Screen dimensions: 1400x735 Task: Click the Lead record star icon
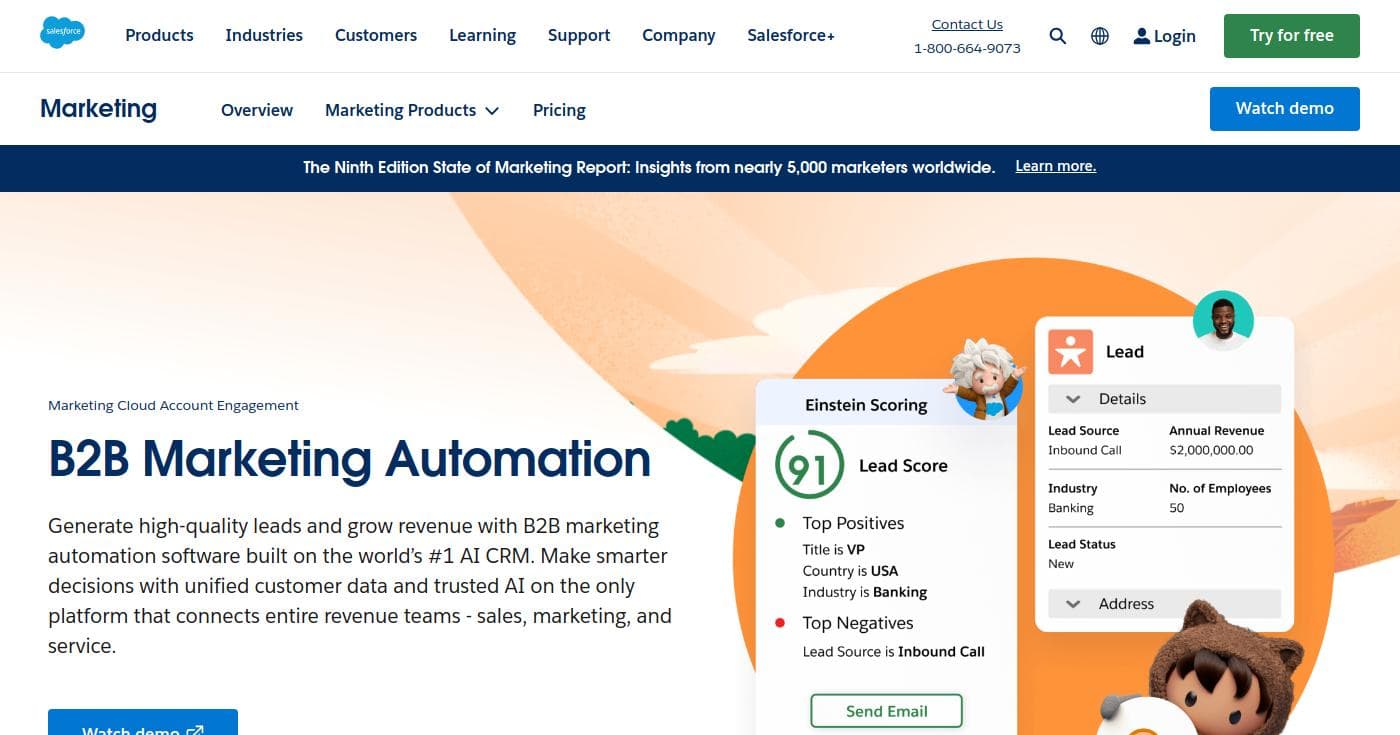(x=1070, y=352)
